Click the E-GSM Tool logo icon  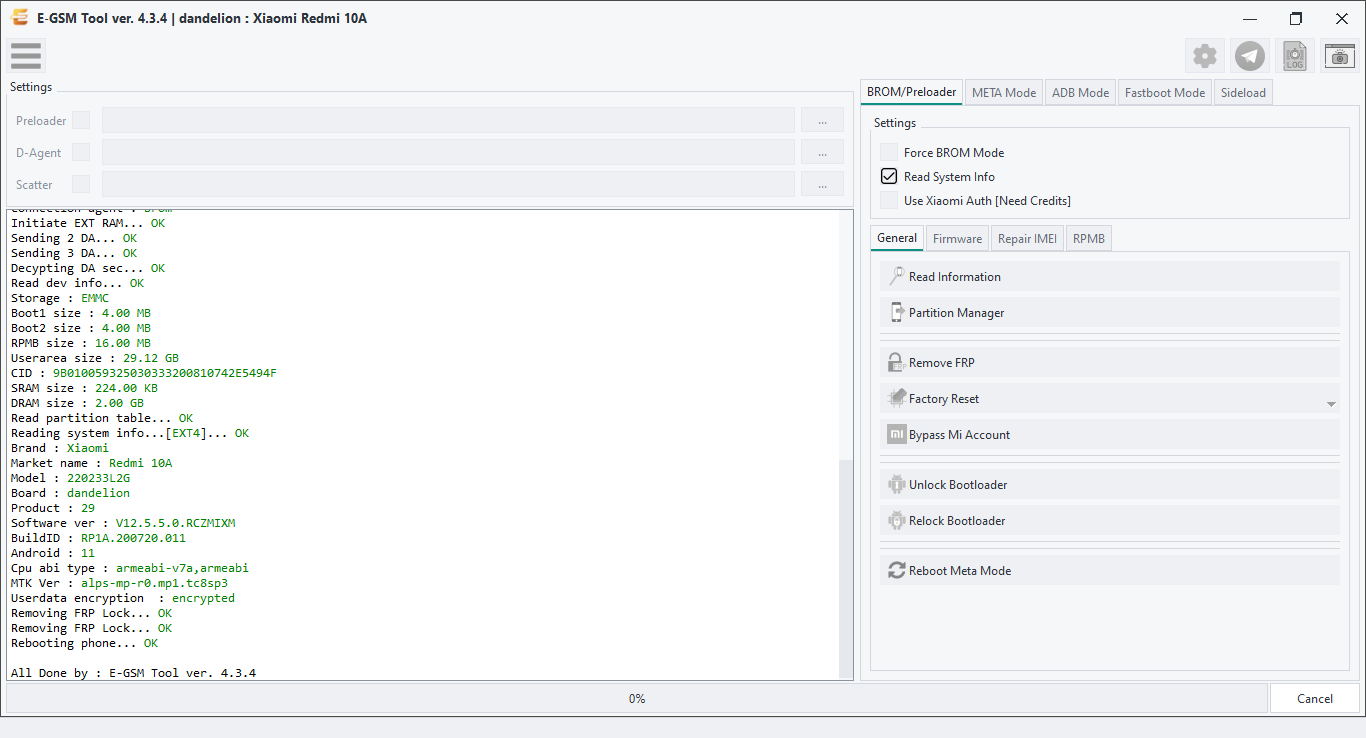[19, 18]
